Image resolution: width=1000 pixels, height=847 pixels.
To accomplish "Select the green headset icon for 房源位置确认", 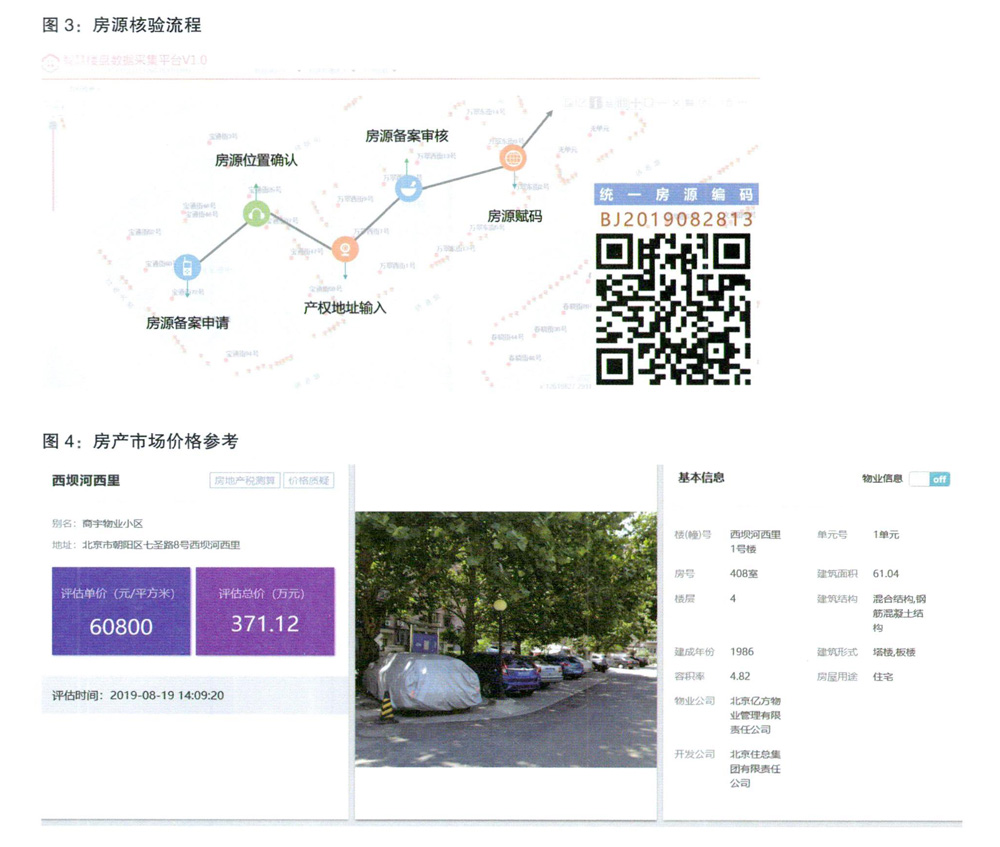I will point(256,214).
